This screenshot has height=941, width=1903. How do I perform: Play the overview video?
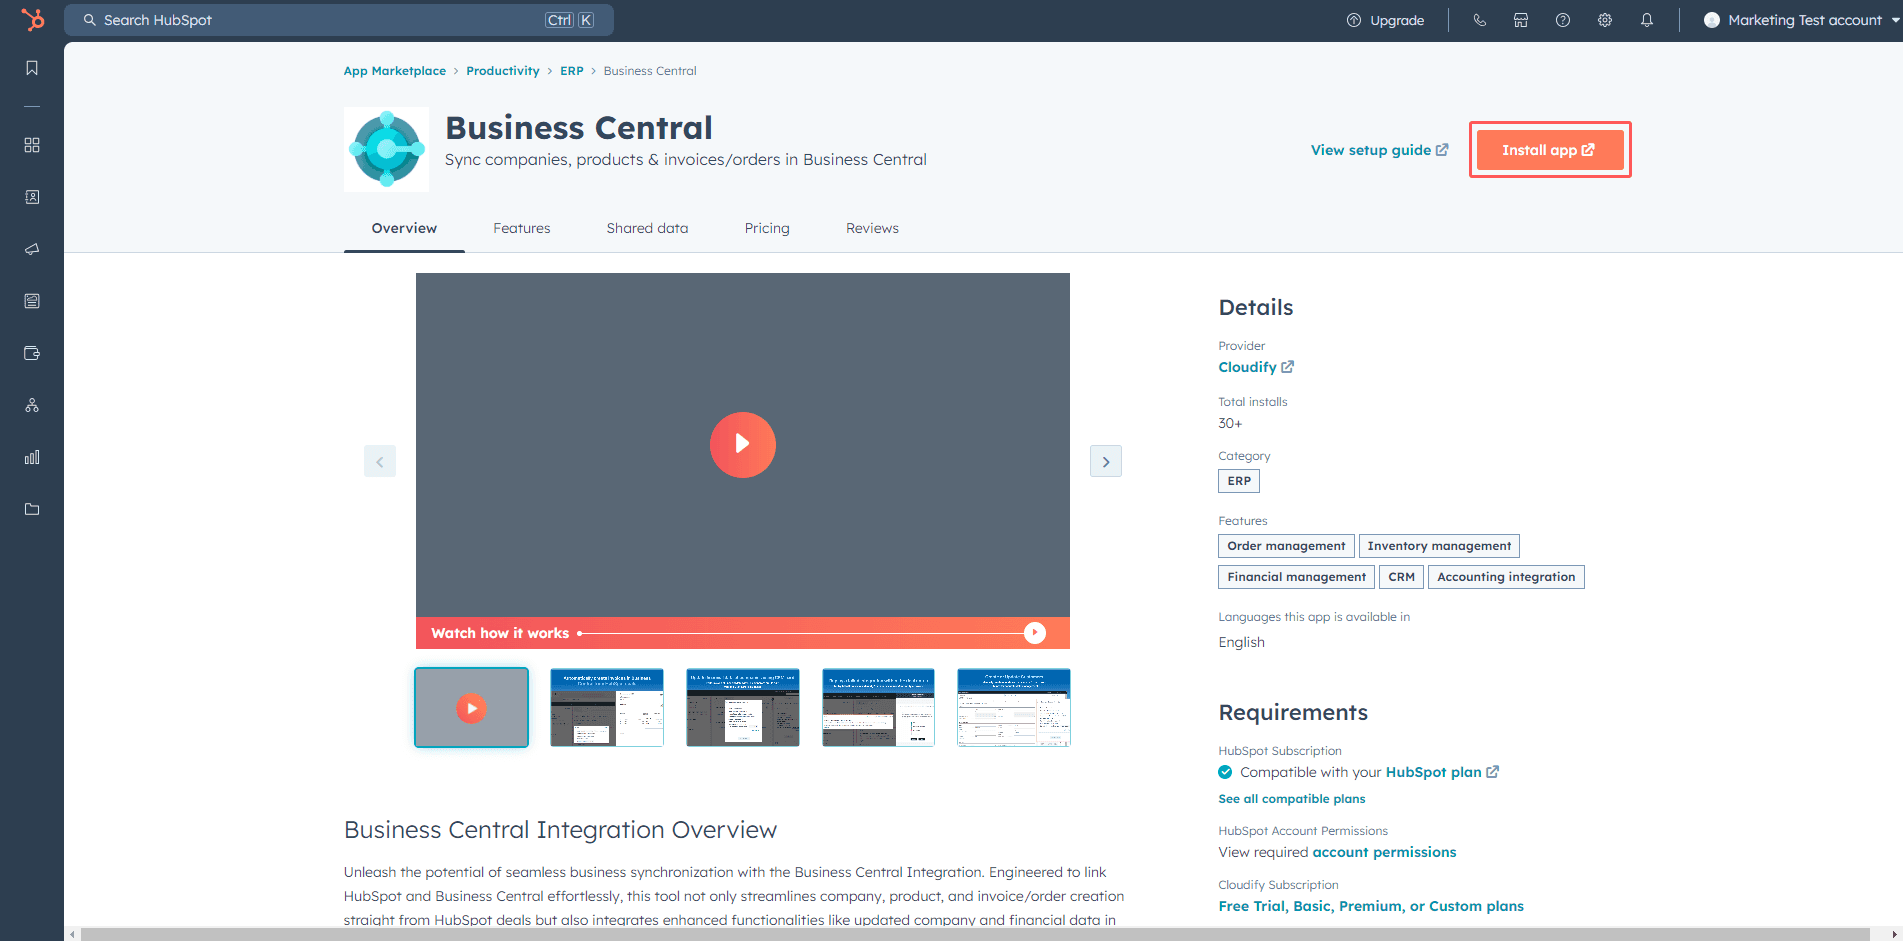743,445
